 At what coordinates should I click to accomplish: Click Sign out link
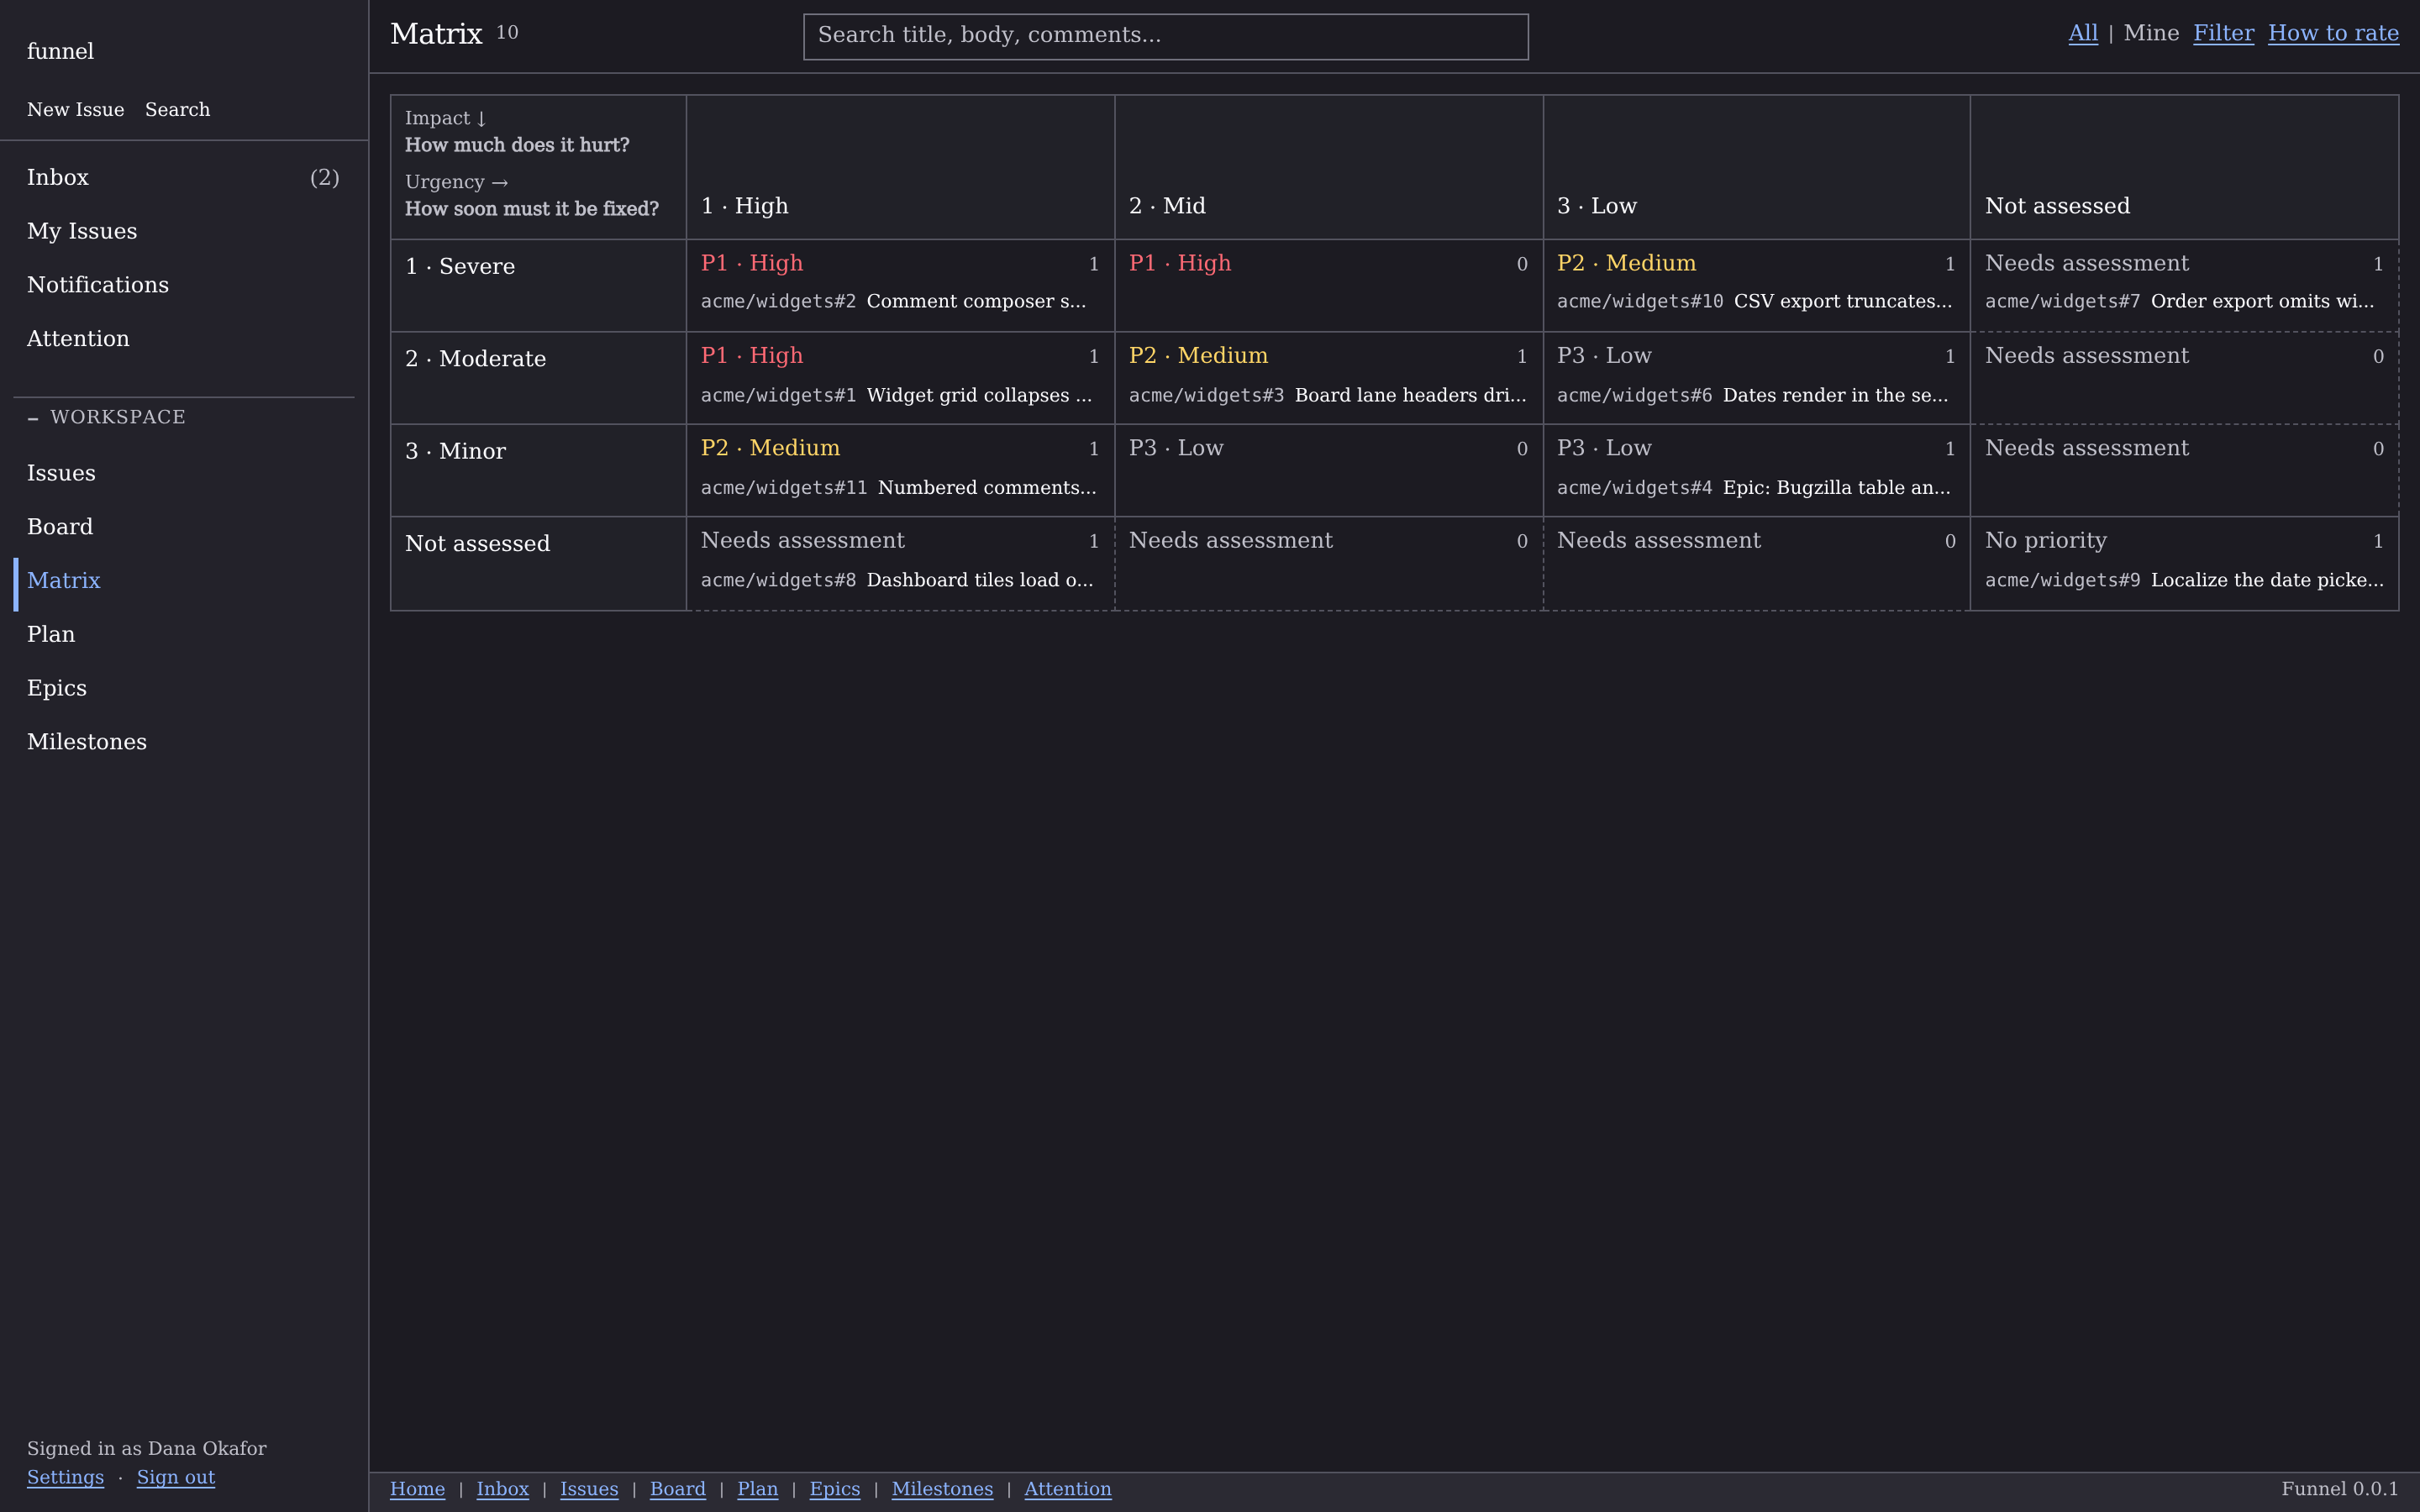click(176, 1477)
